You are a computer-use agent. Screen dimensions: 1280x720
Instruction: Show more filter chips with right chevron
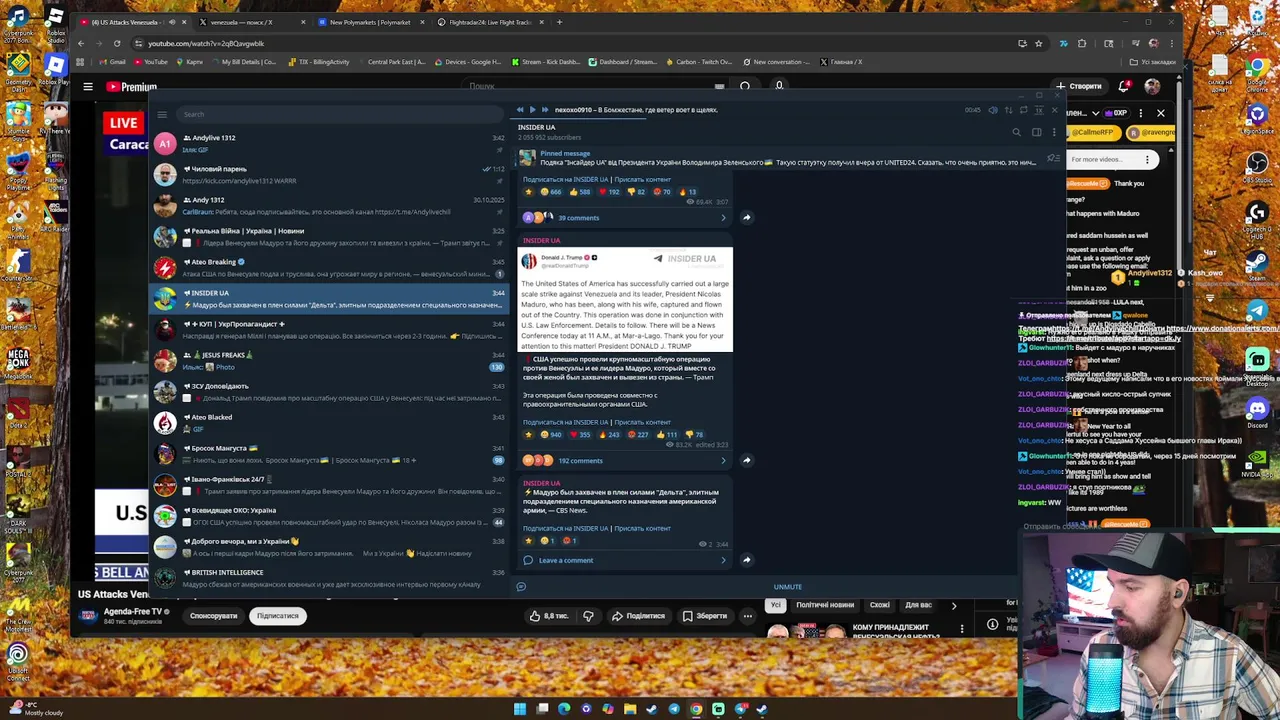pyautogui.click(x=953, y=605)
